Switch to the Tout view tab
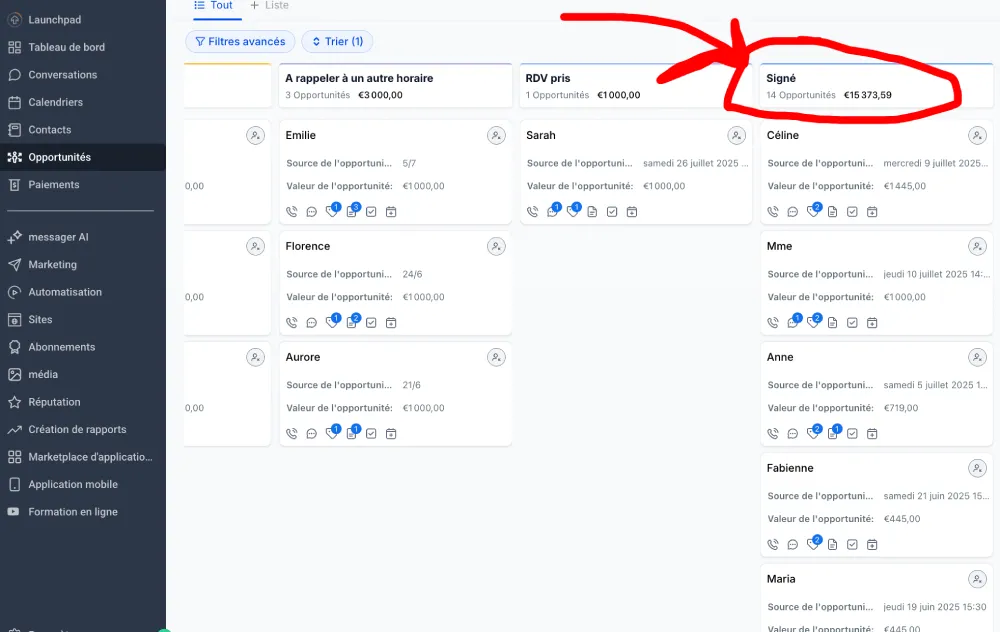The width and height of the screenshot is (1000, 632). 214,6
